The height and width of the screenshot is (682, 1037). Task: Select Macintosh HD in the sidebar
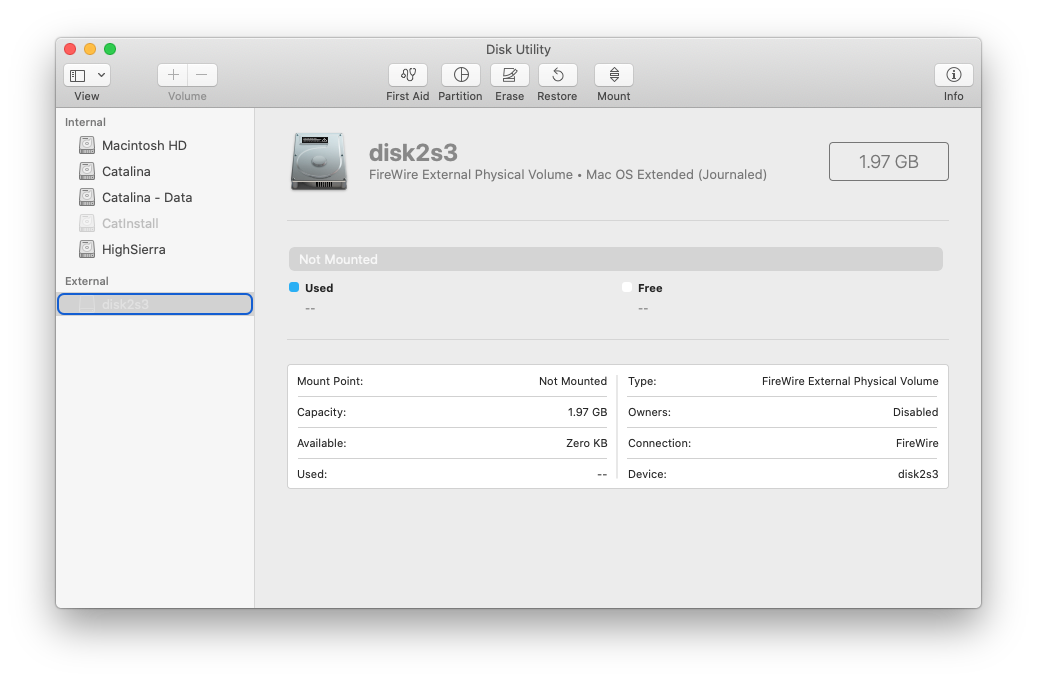155,146
